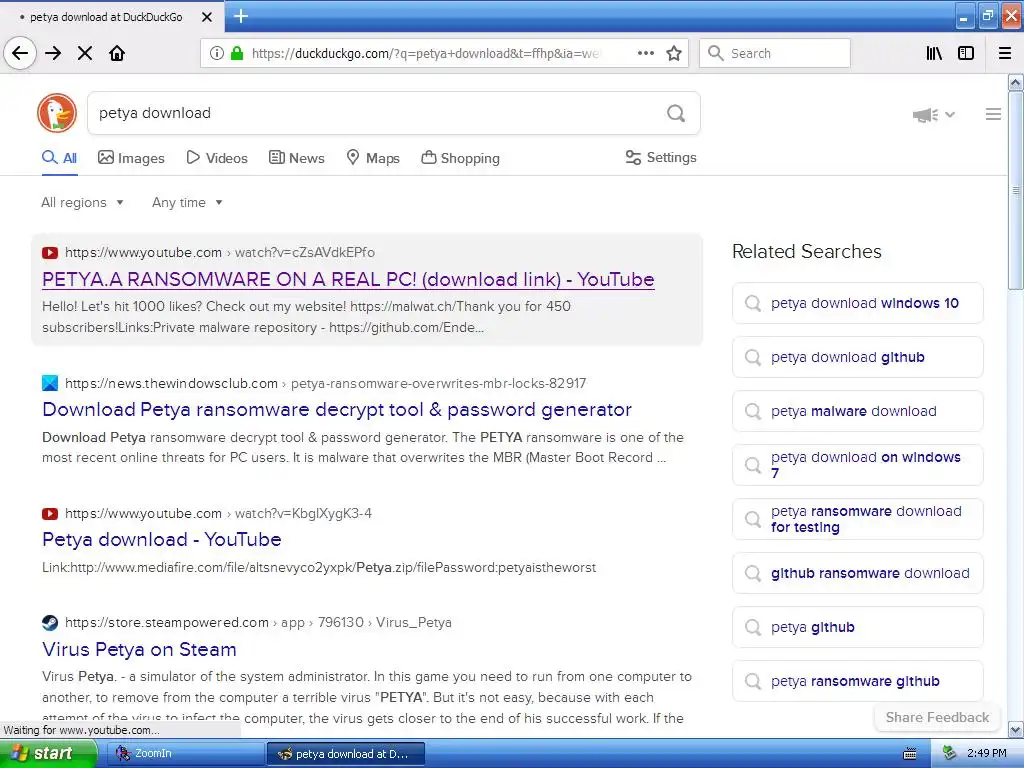The width and height of the screenshot is (1024, 768).
Task: Click the DuckDuckGo duck logo
Action: tap(57, 113)
